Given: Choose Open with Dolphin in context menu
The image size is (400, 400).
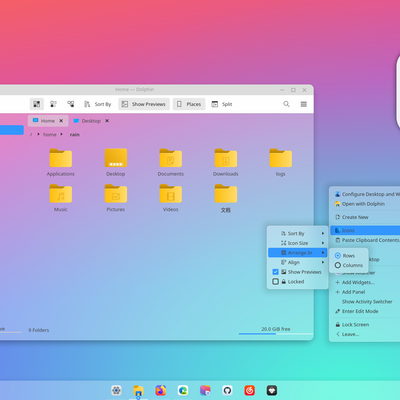Looking at the screenshot, I should click(366, 204).
